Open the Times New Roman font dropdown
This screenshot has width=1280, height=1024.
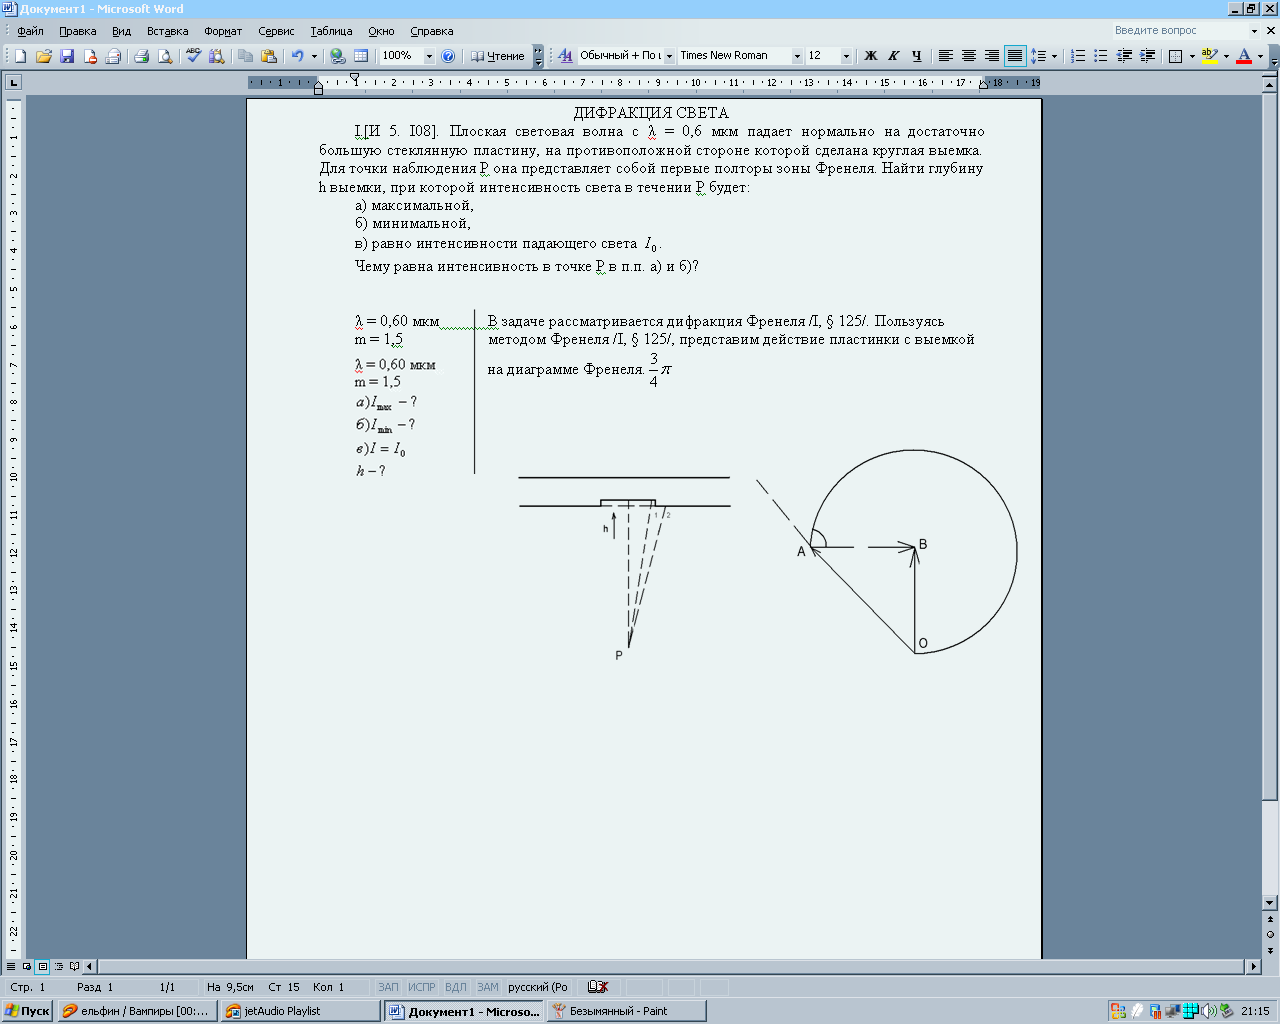click(x=797, y=56)
